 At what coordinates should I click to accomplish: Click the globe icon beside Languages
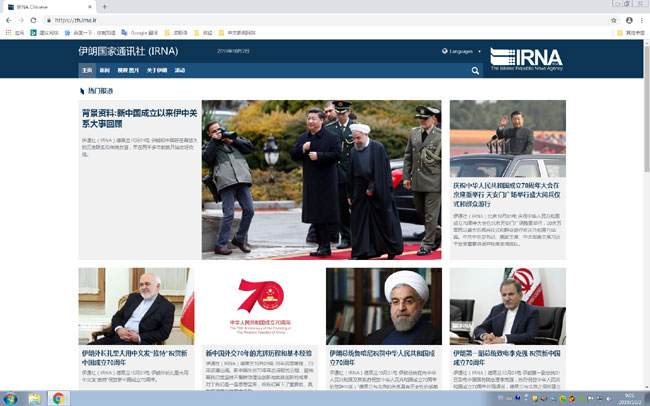point(444,51)
